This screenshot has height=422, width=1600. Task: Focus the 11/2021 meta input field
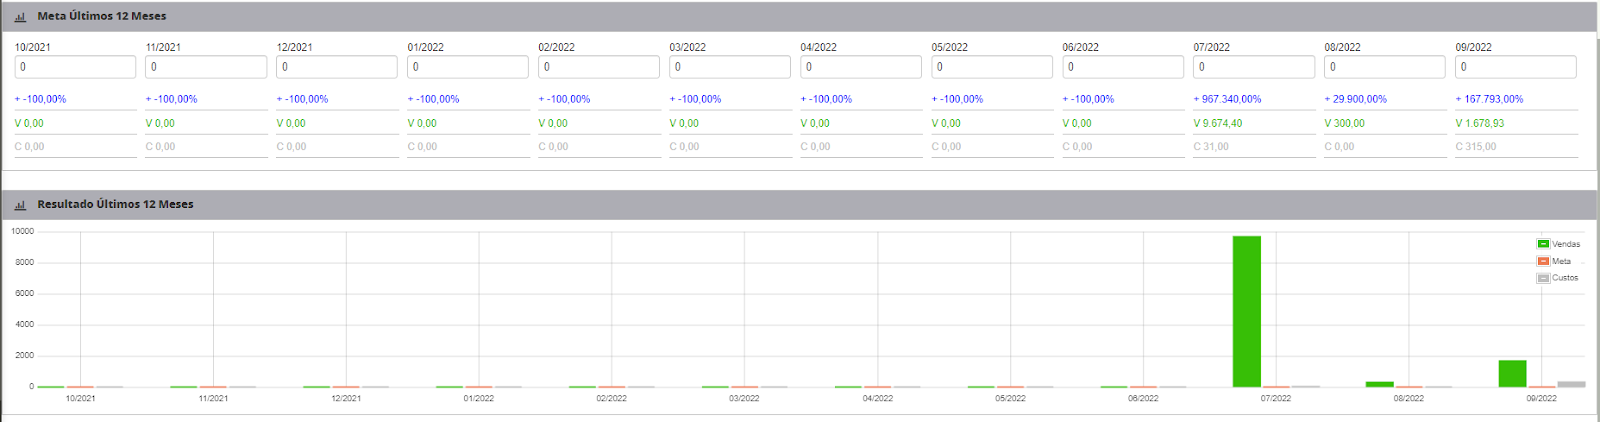pos(206,67)
